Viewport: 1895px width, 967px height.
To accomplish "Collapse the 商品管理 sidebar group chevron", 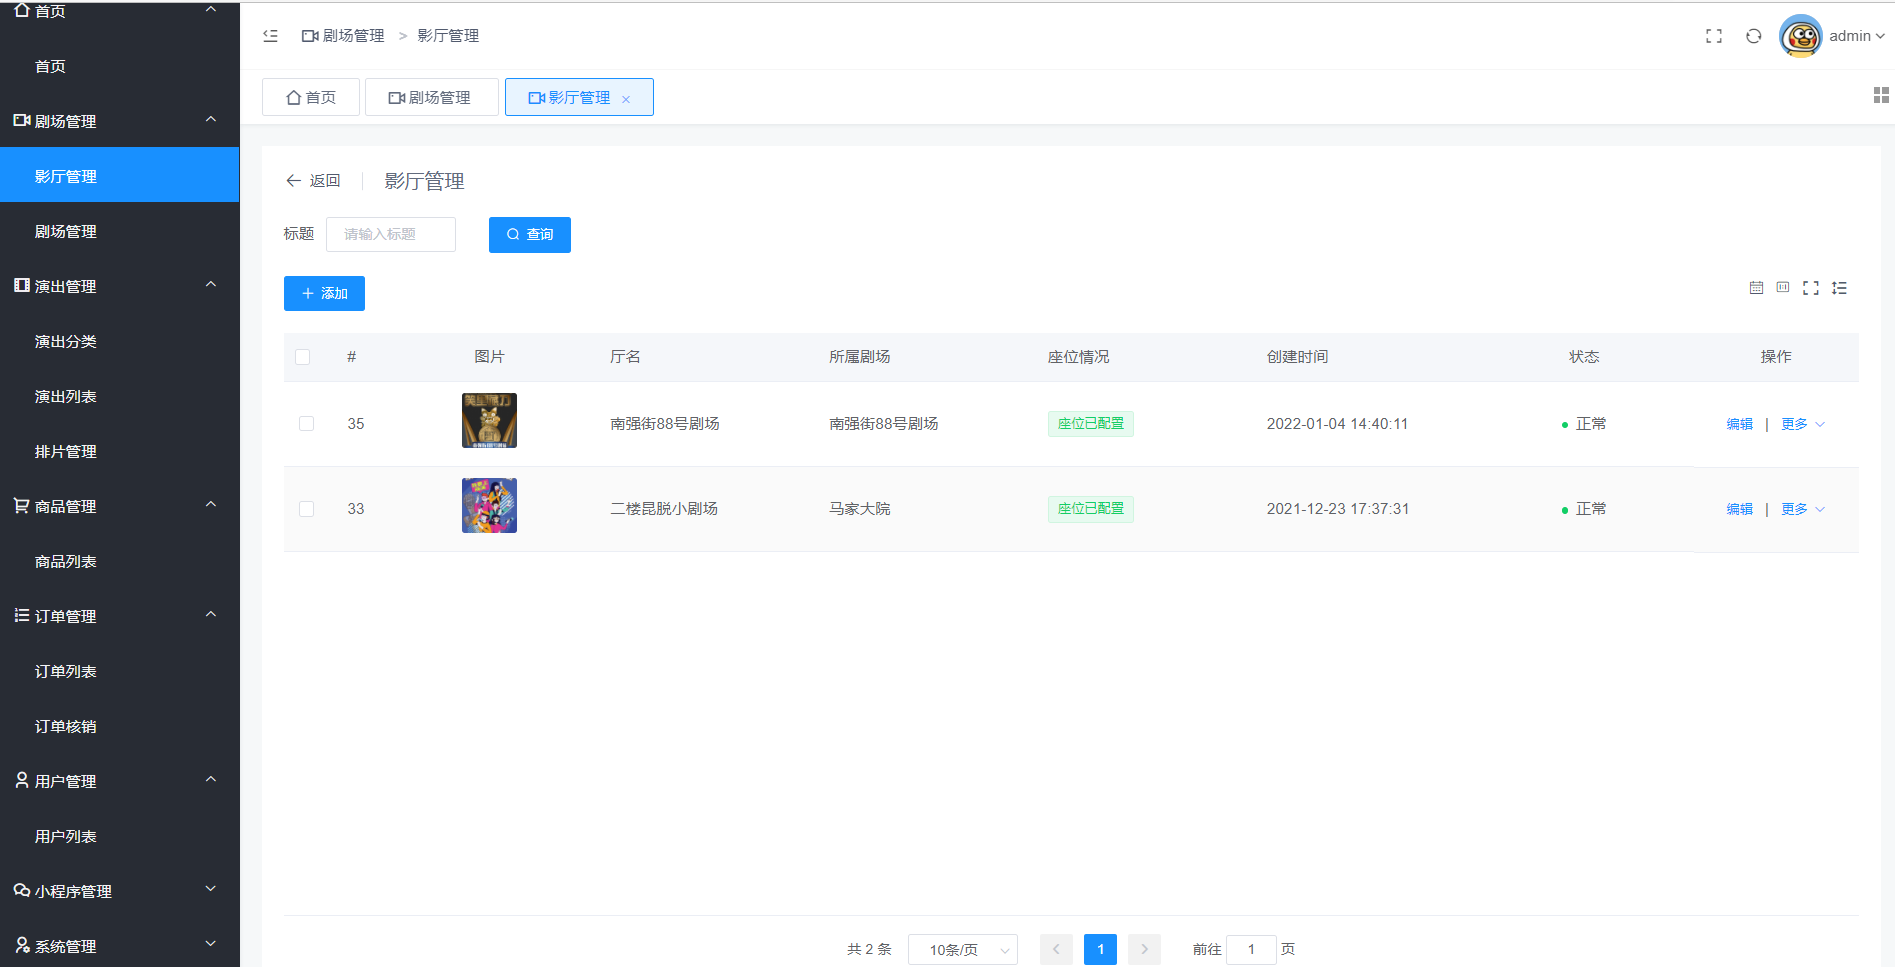I will click(211, 505).
